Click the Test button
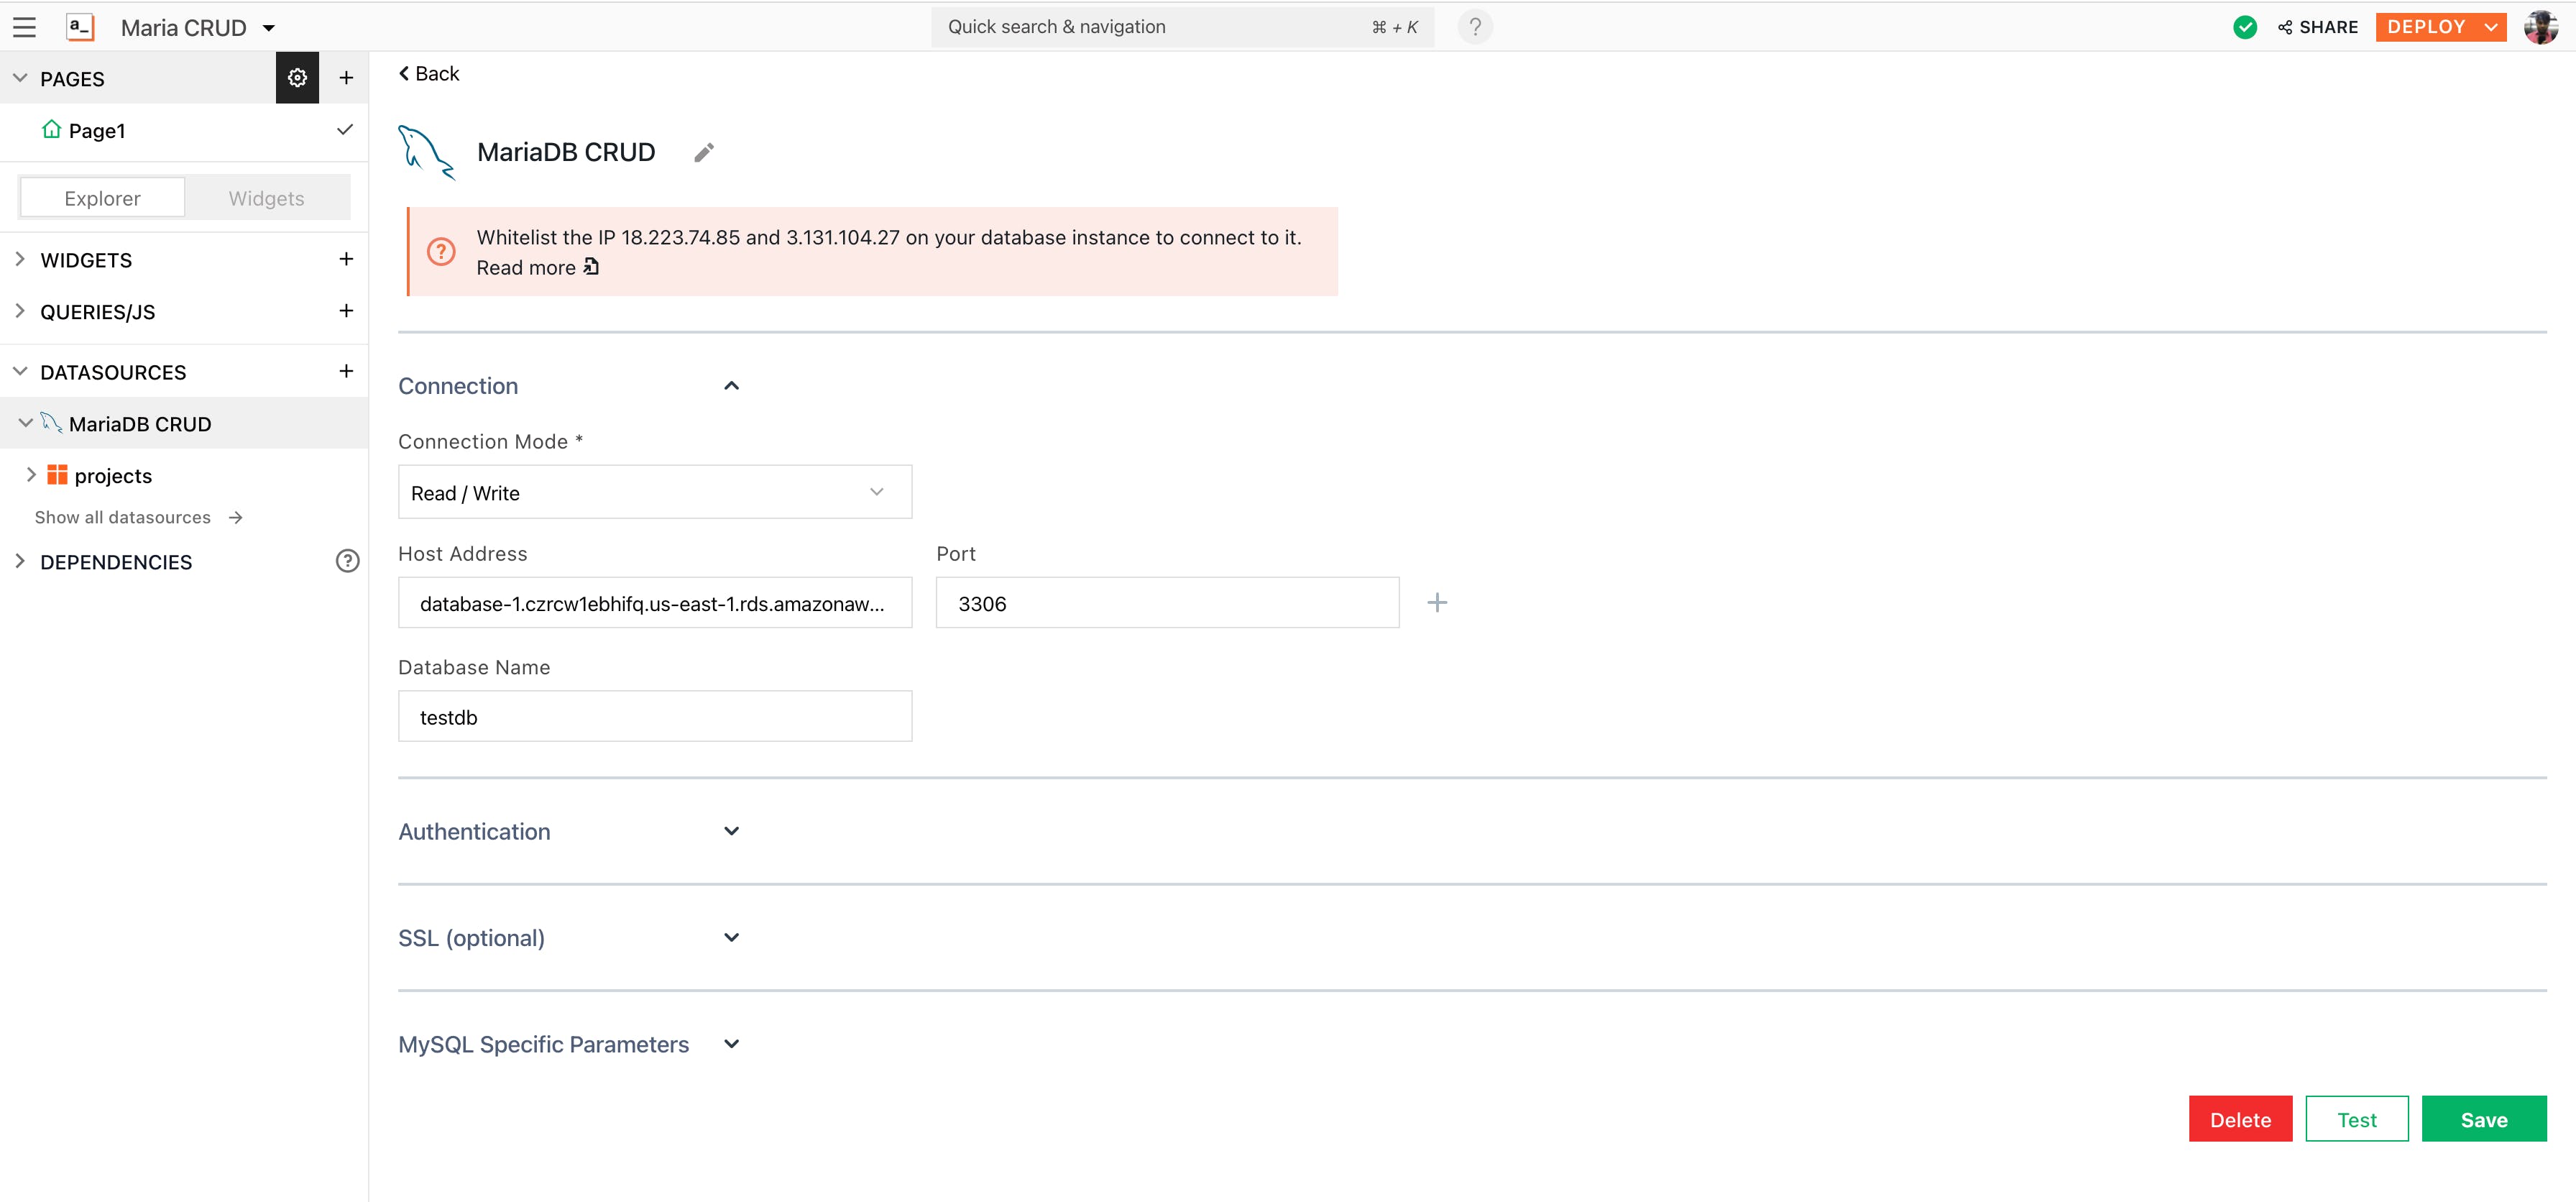2576x1202 pixels. point(2356,1119)
